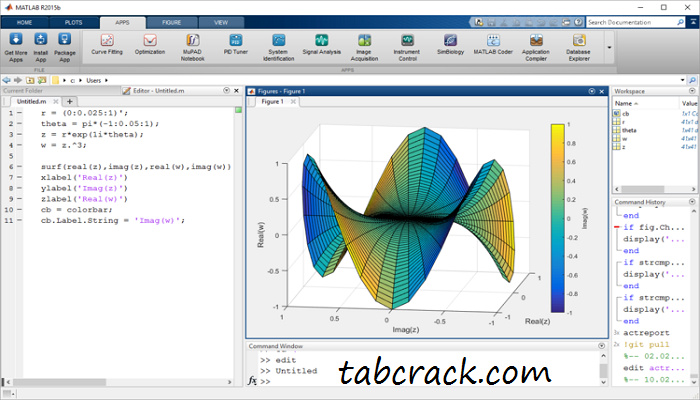Screen dimensions: 700x400
Task: Open Workspace panel actions menu
Action: tap(692, 91)
